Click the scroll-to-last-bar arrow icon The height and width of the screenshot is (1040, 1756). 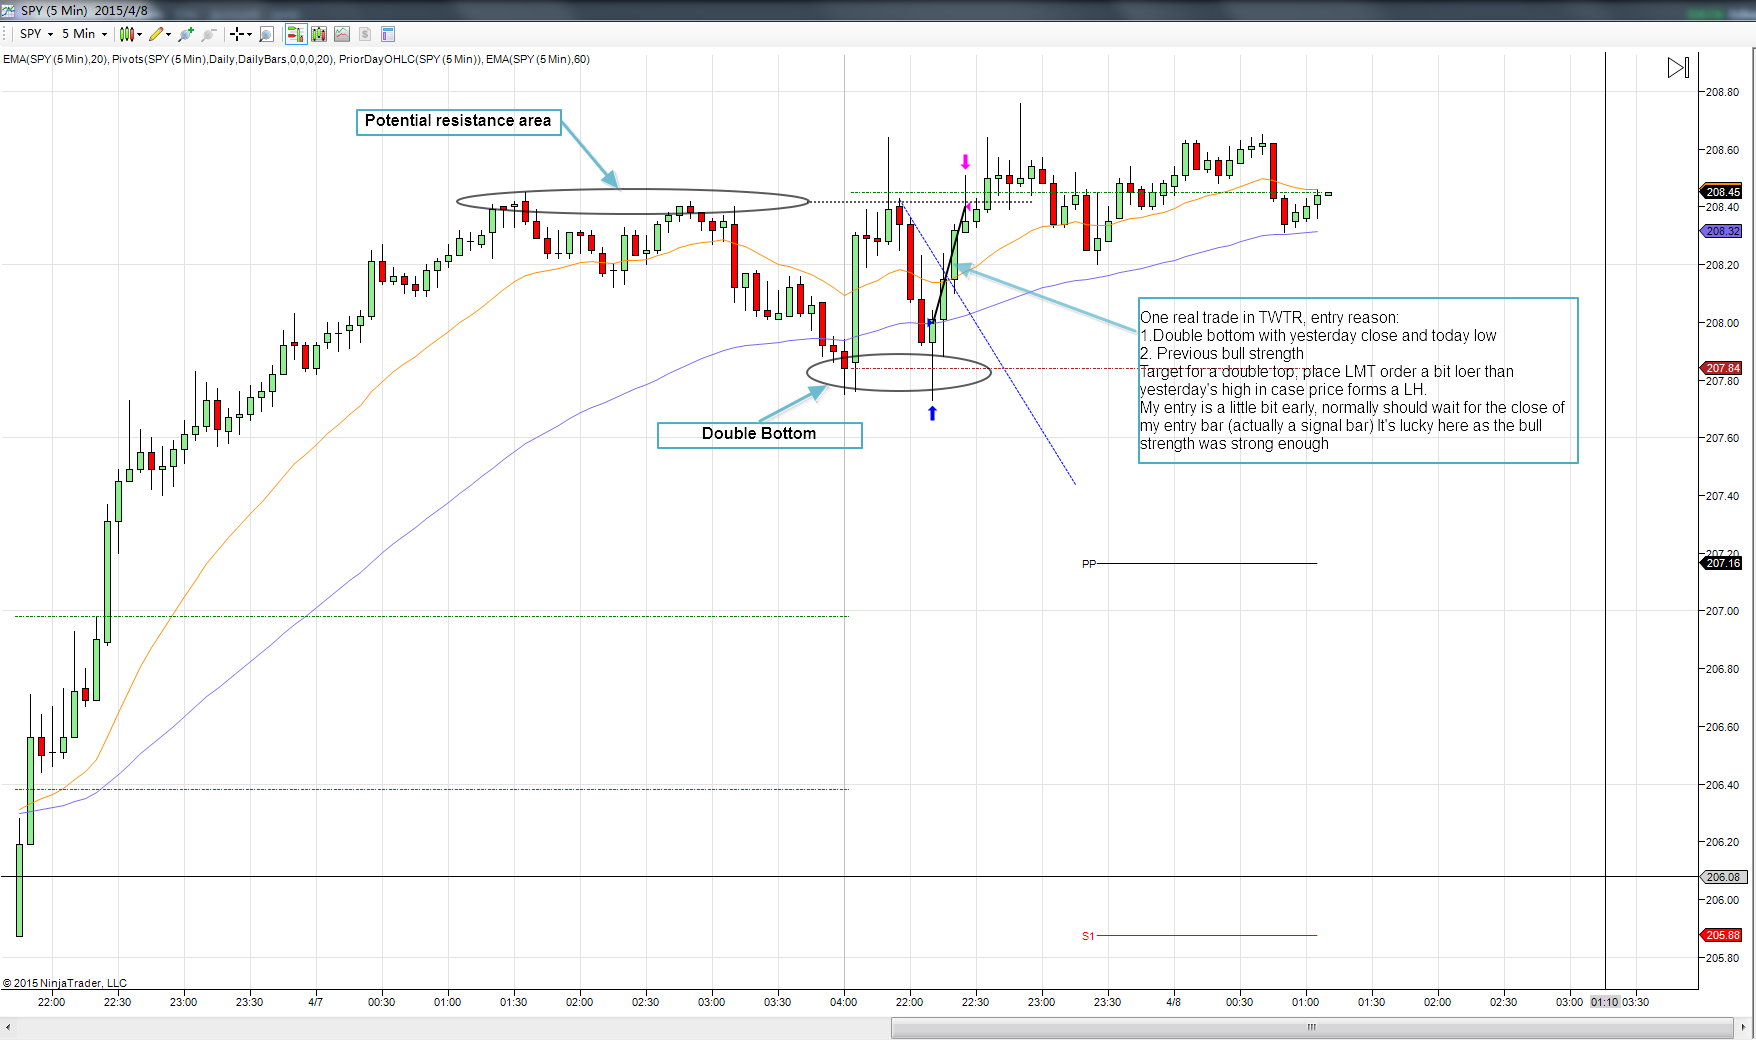coord(1678,68)
